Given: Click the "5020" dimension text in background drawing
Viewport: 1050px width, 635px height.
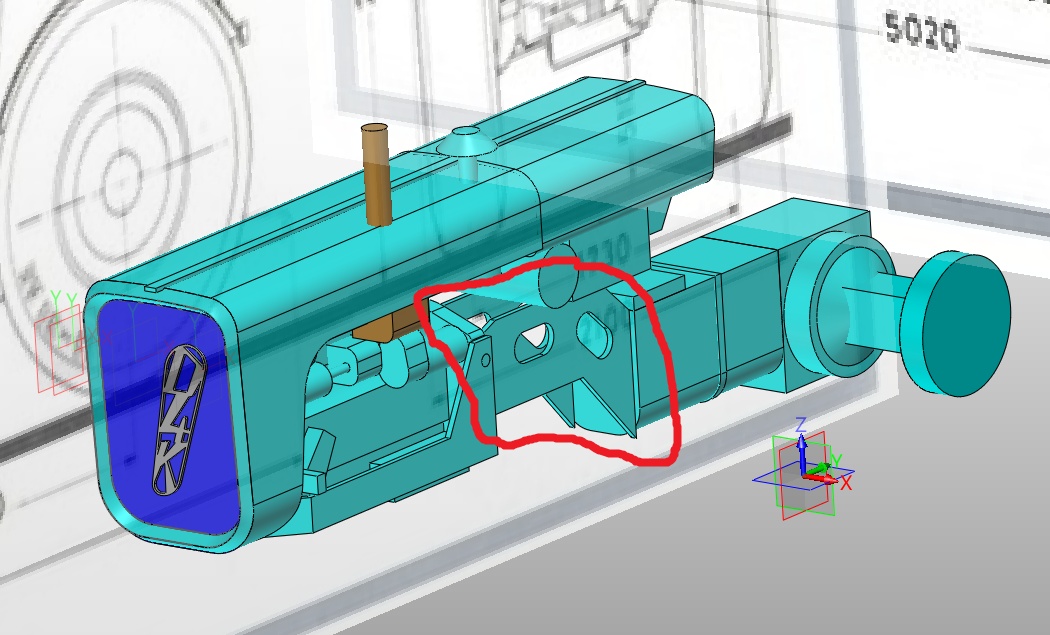Looking at the screenshot, I should click(922, 33).
